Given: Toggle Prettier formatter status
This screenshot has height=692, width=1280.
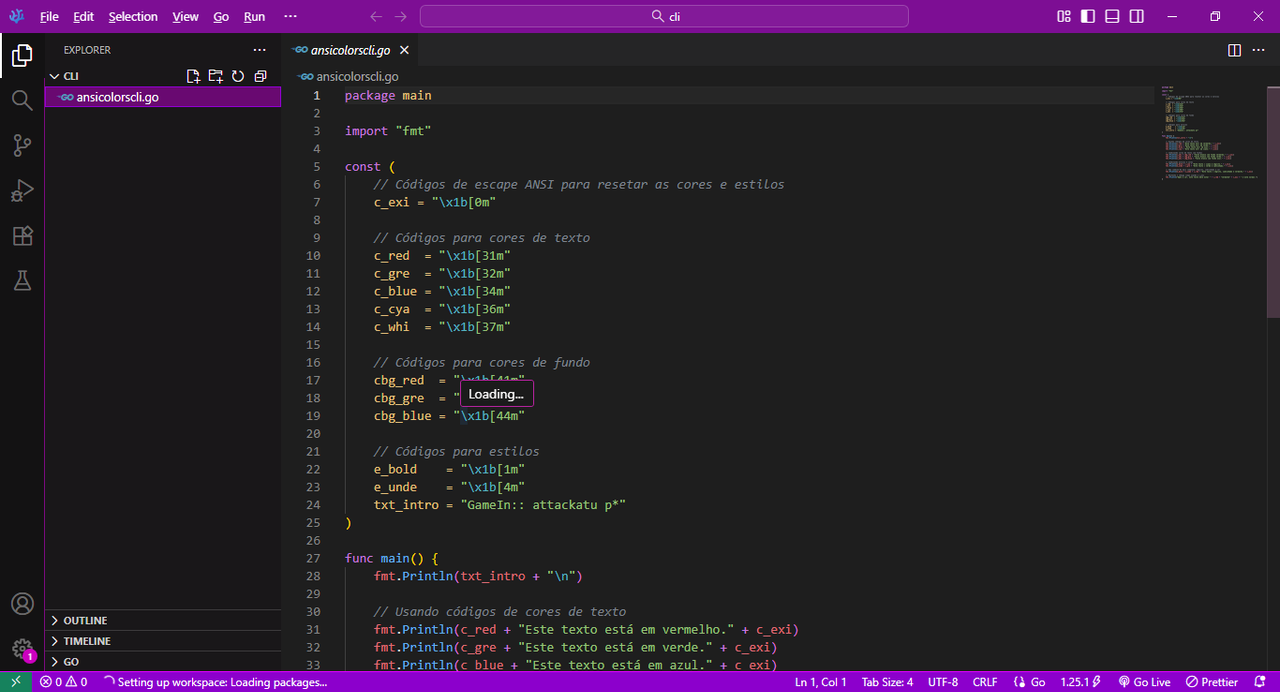Looking at the screenshot, I should pos(1211,682).
